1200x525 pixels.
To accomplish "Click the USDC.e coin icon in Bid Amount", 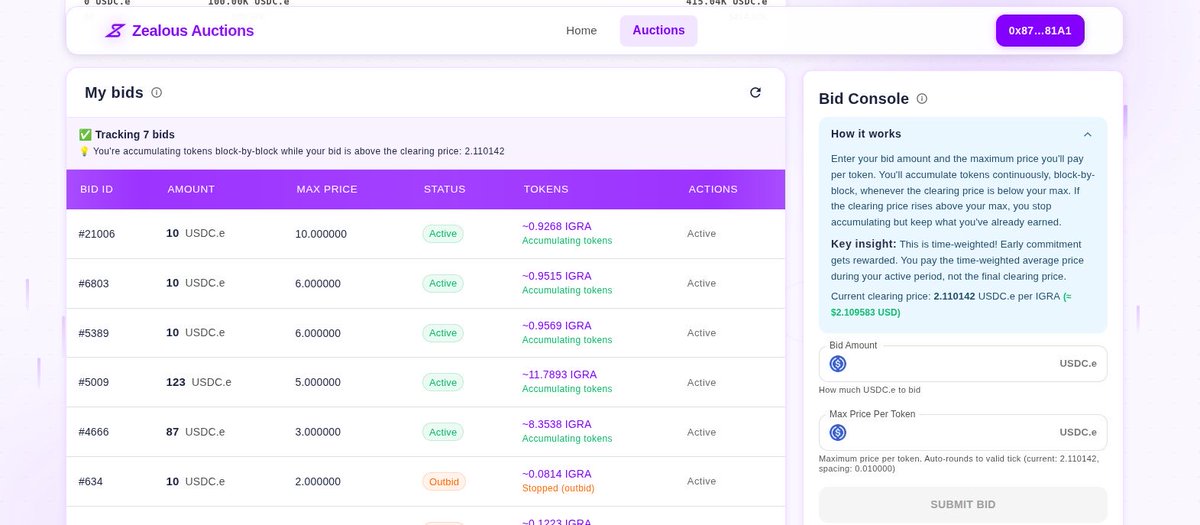I will 838,364.
